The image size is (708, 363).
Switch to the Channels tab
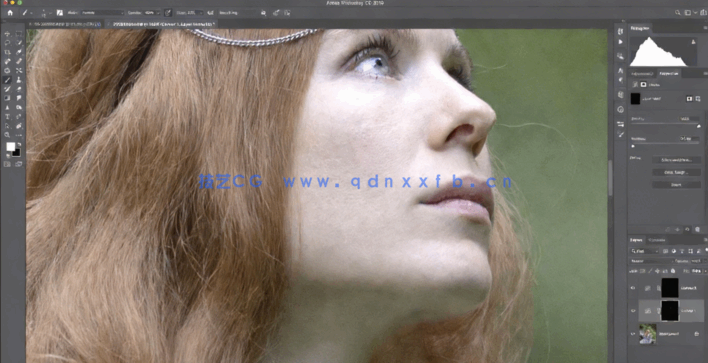657,240
